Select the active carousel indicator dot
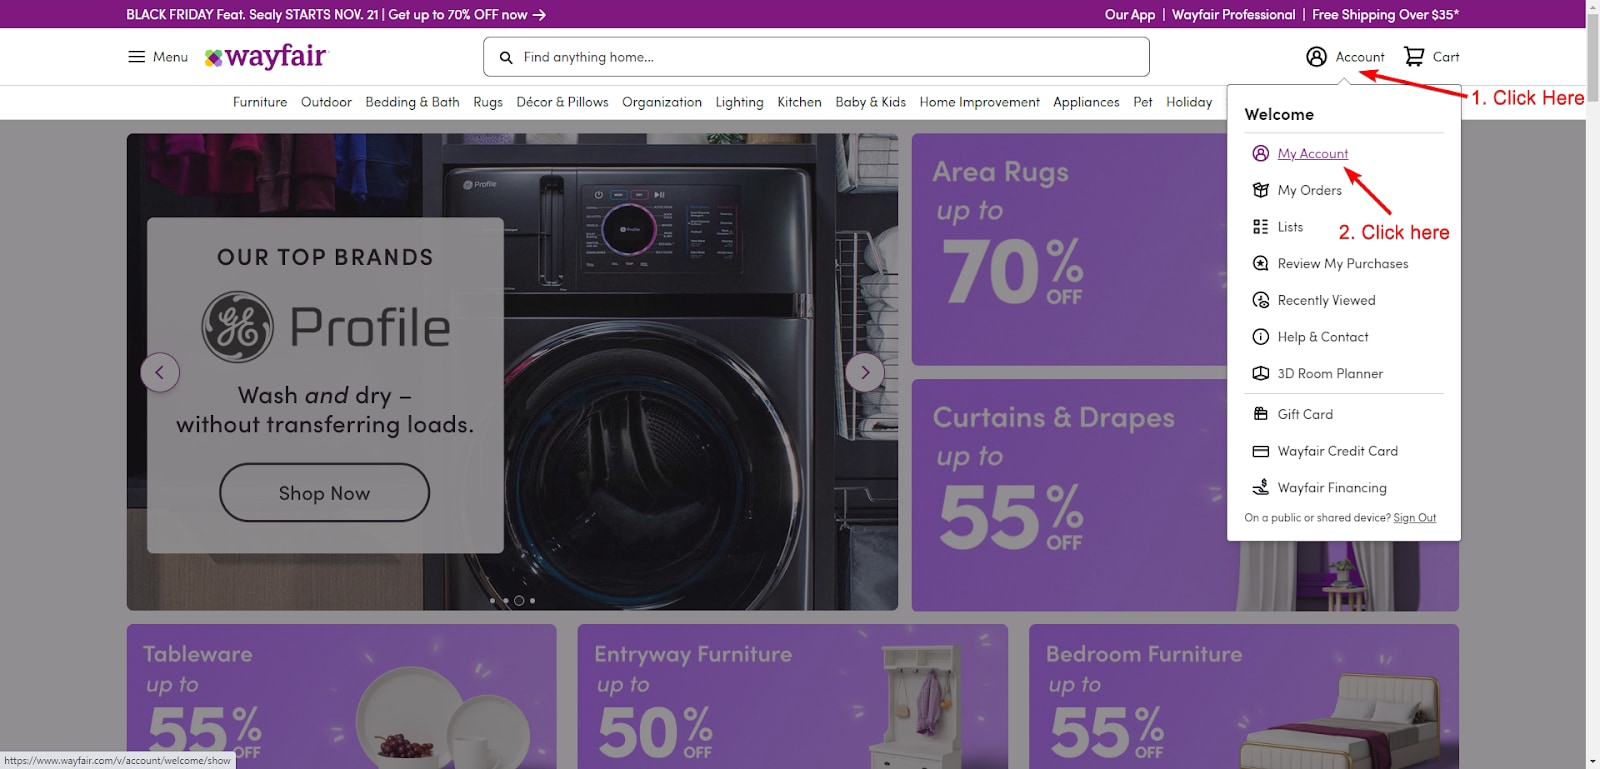This screenshot has height=769, width=1600. 519,601
